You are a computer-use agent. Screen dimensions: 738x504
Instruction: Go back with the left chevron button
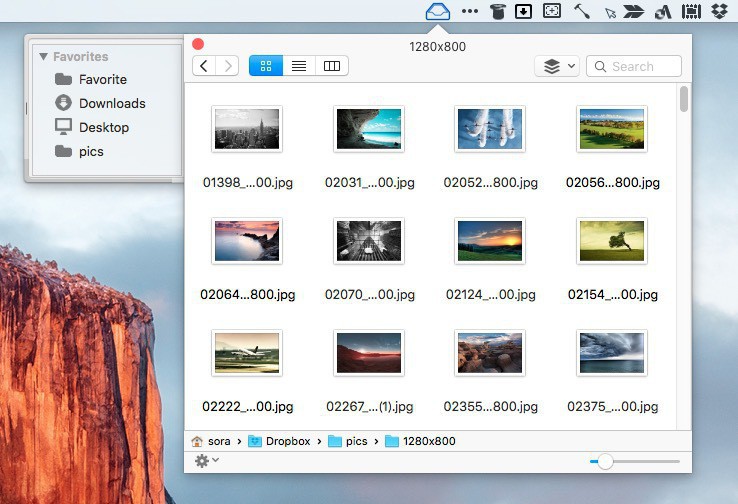click(204, 66)
